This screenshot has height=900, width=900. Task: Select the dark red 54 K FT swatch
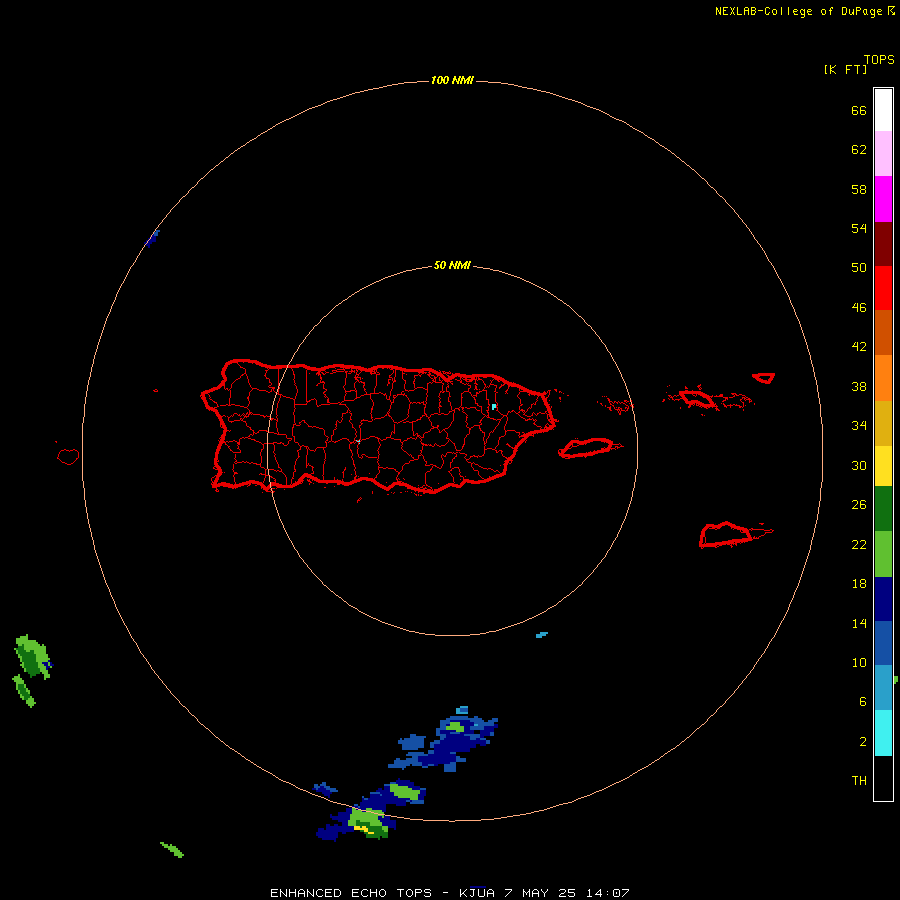point(883,244)
